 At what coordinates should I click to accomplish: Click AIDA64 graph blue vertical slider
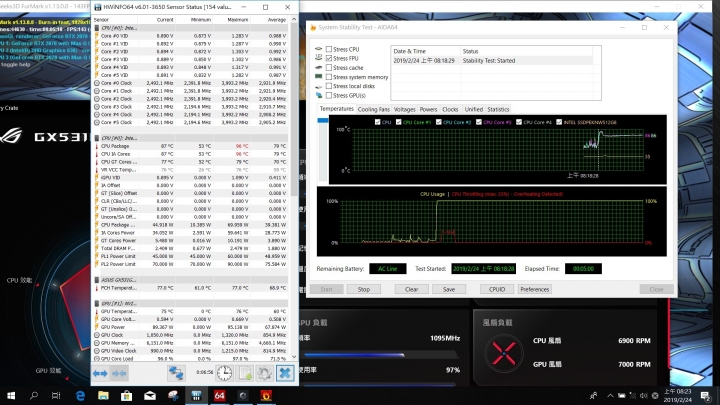(323, 120)
